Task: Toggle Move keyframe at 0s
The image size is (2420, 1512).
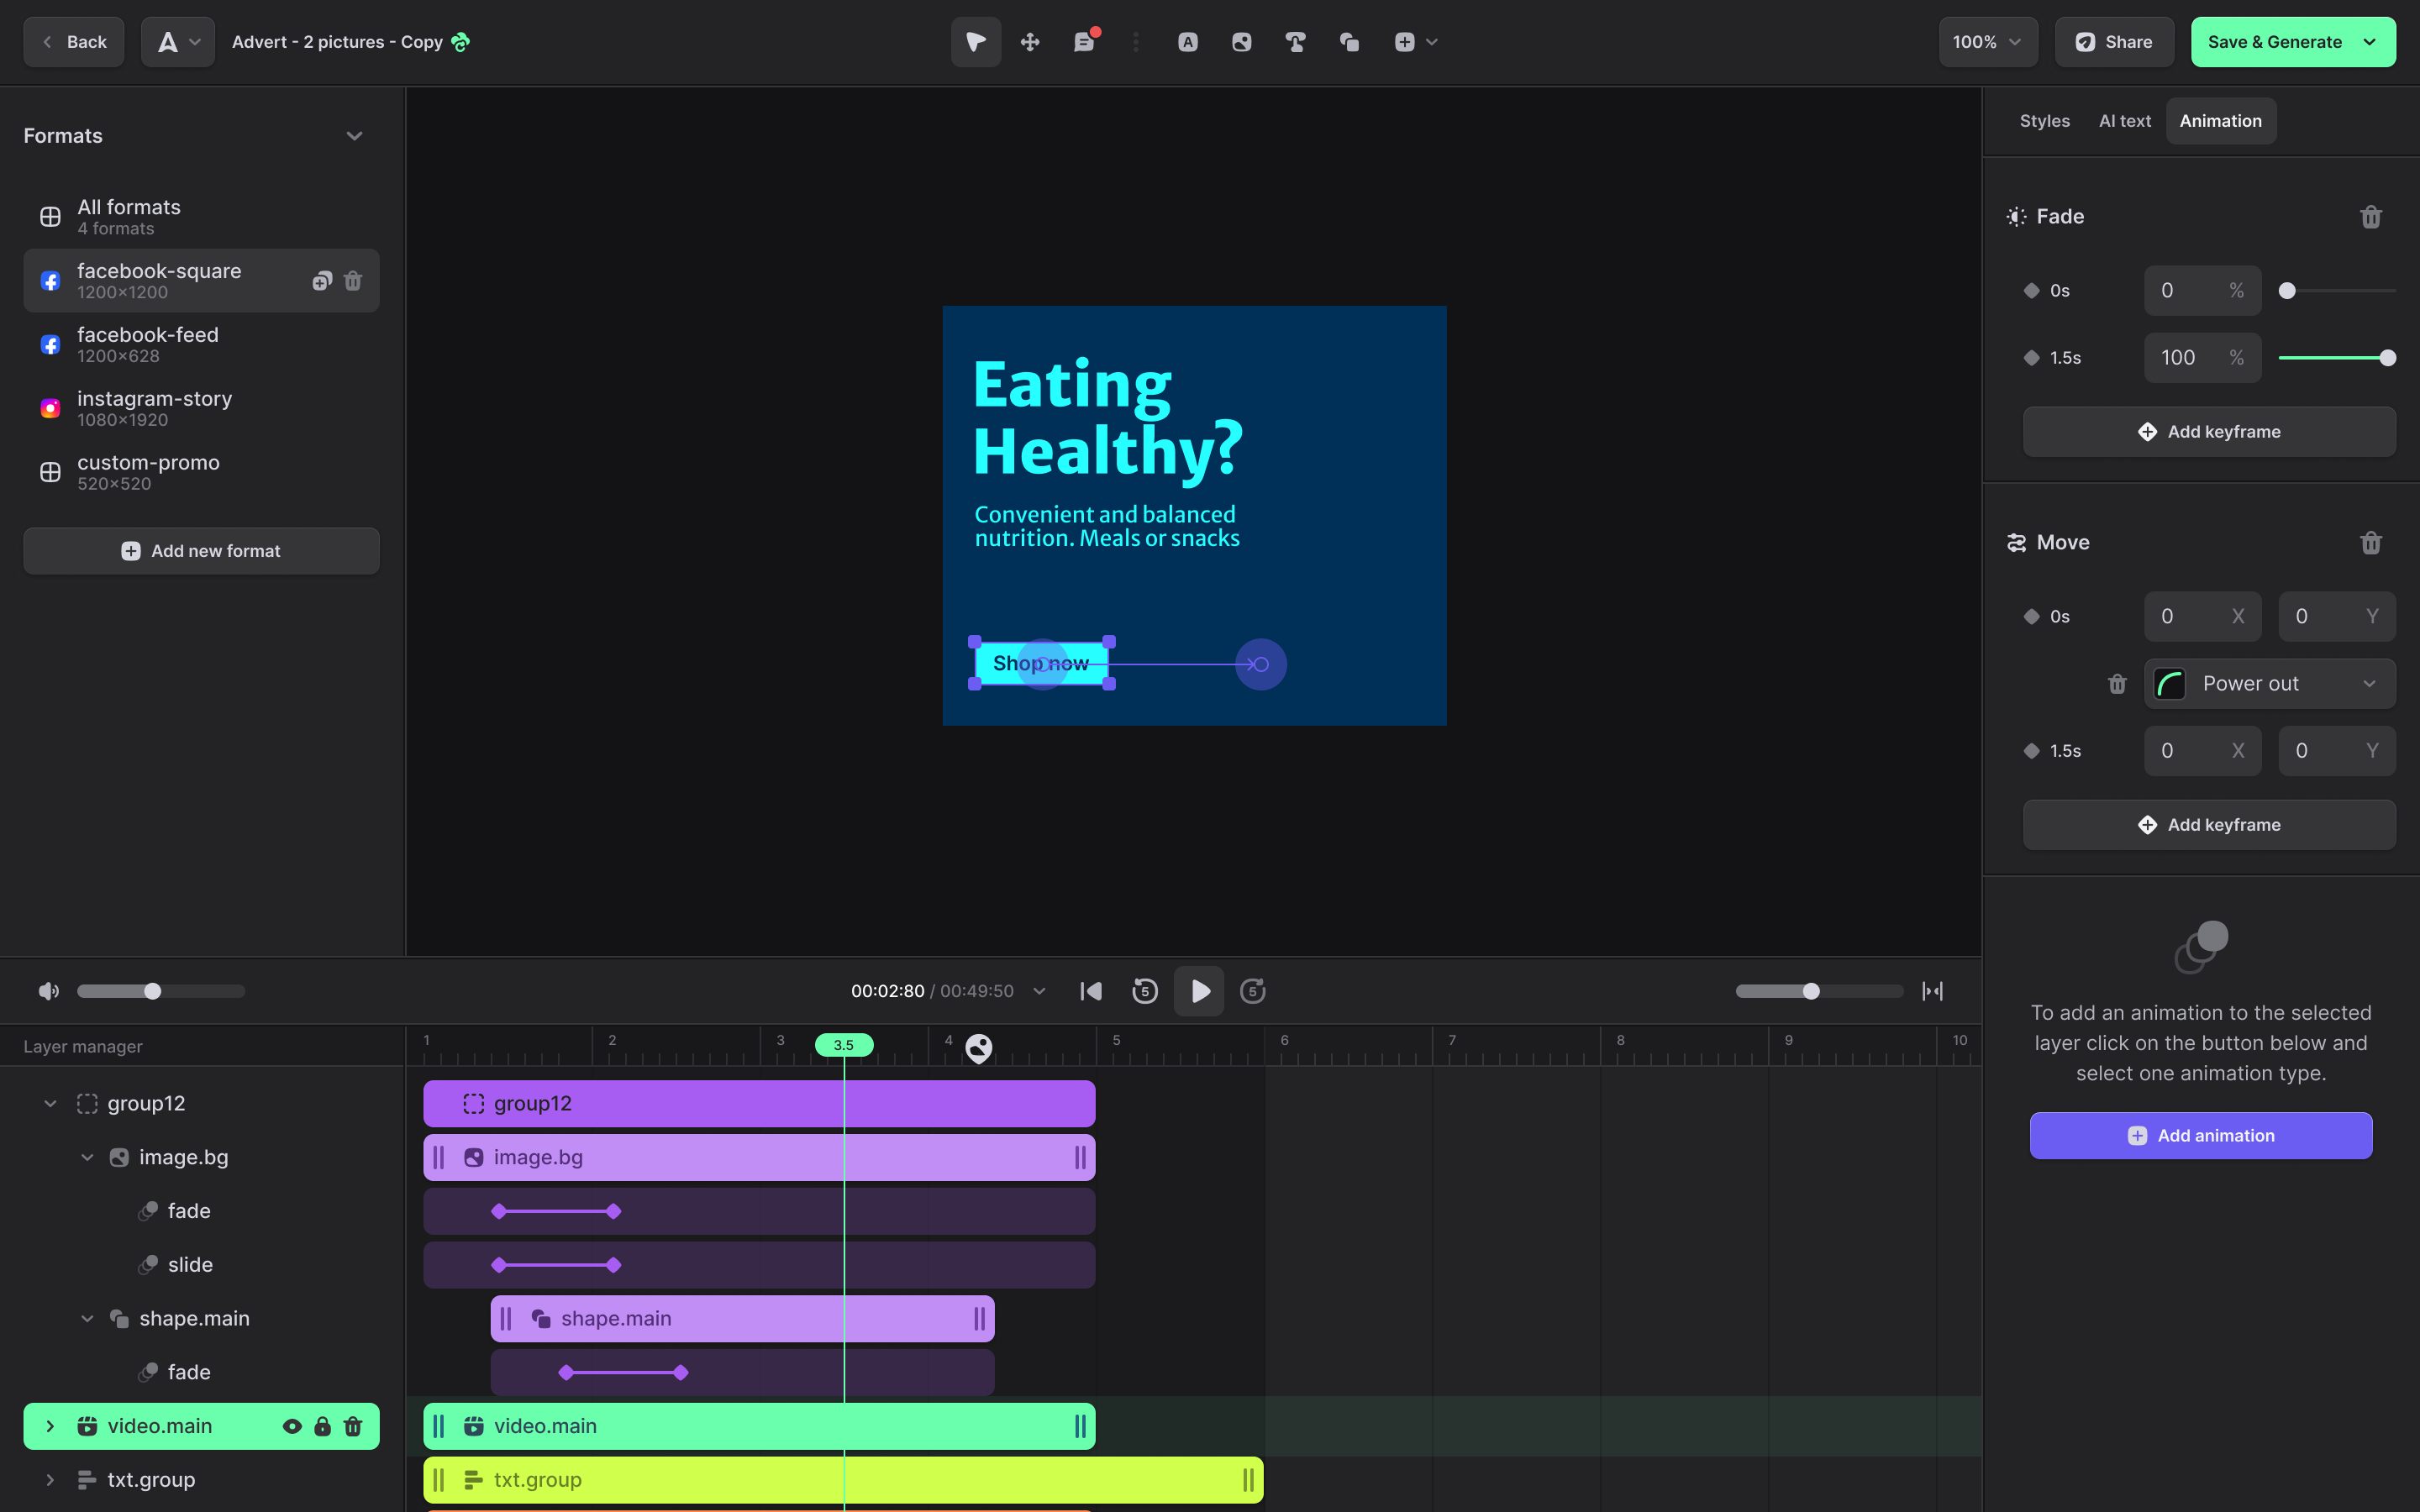Action: (x=2031, y=617)
